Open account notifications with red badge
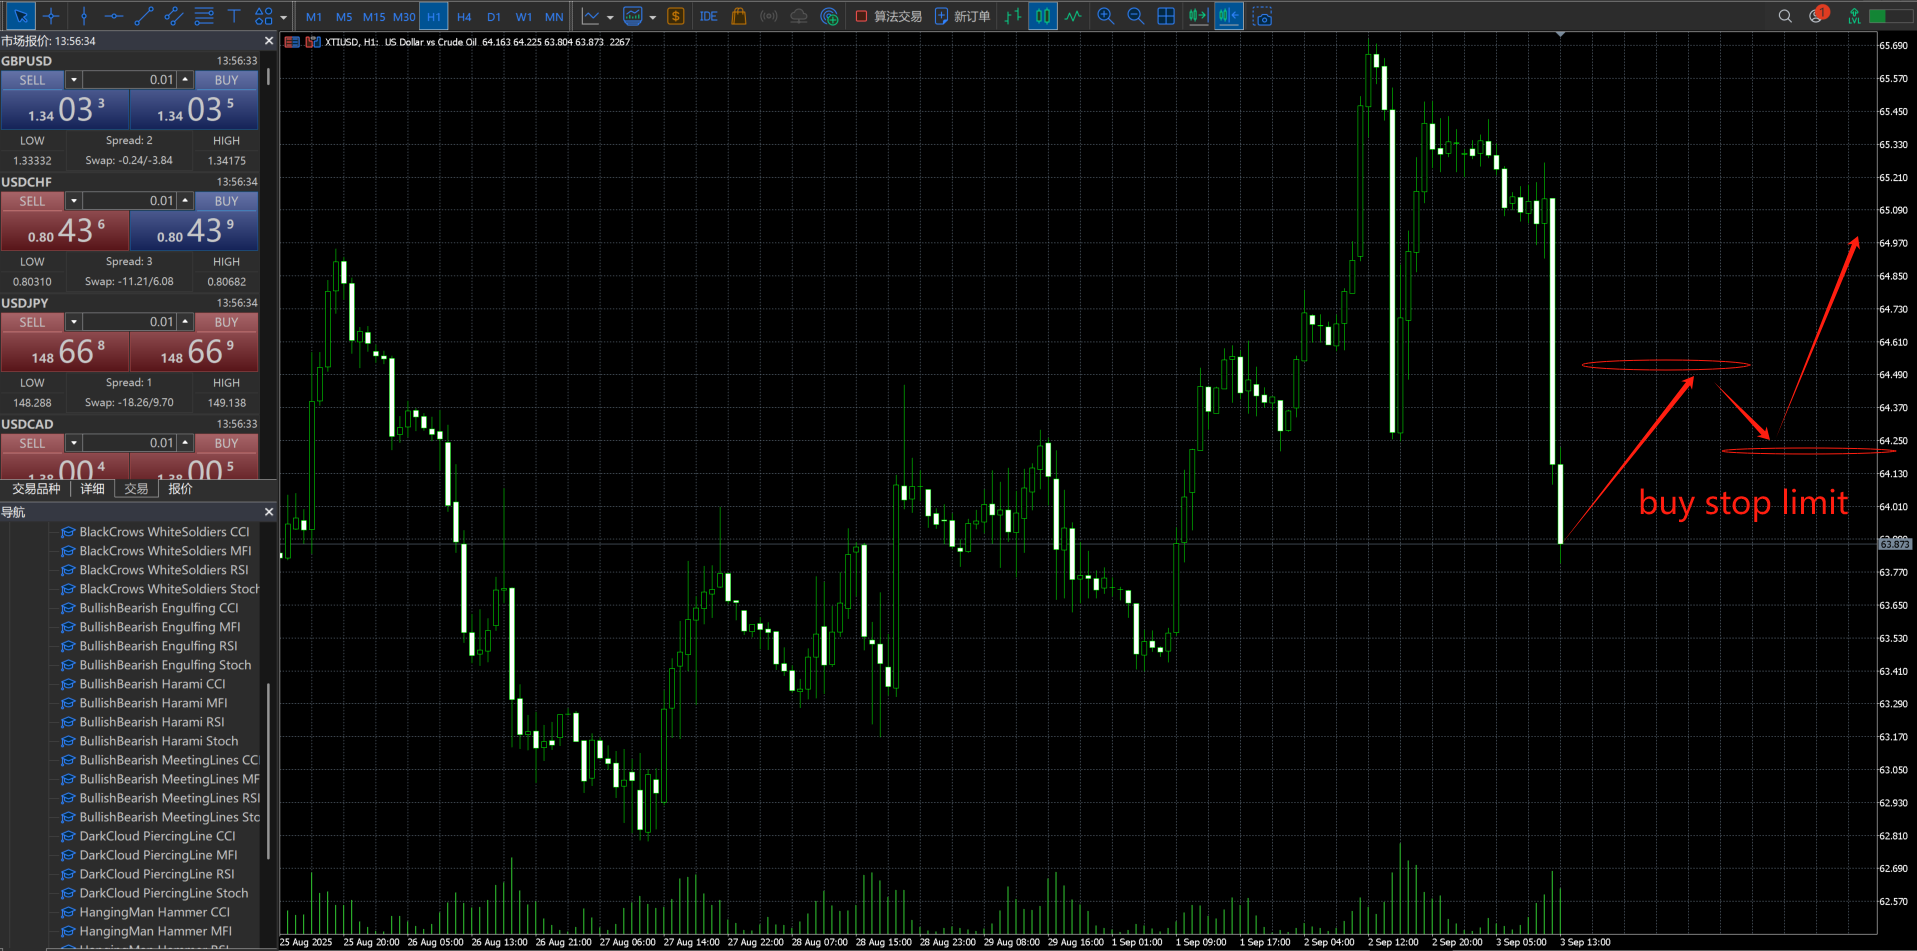 (1818, 15)
